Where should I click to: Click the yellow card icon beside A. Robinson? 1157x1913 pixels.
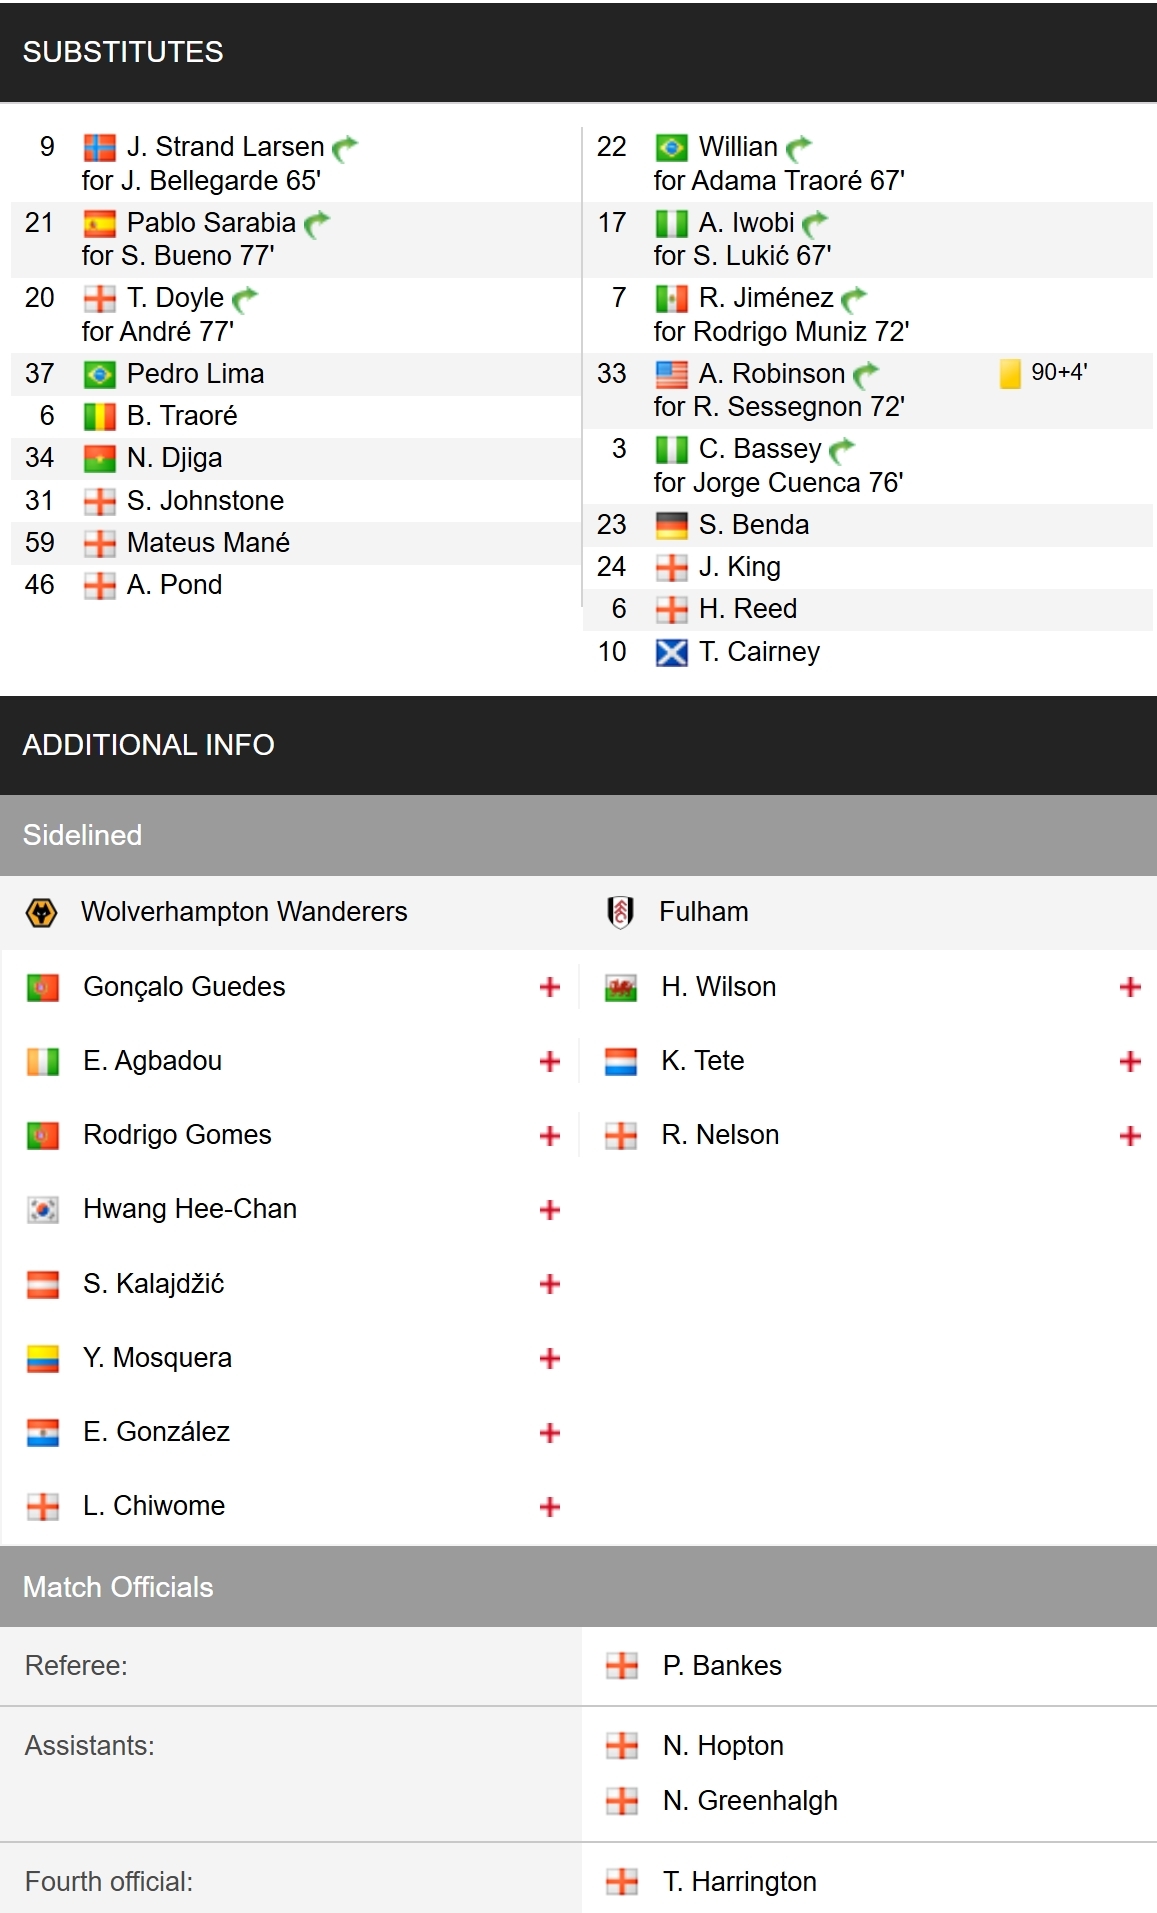click(1010, 373)
